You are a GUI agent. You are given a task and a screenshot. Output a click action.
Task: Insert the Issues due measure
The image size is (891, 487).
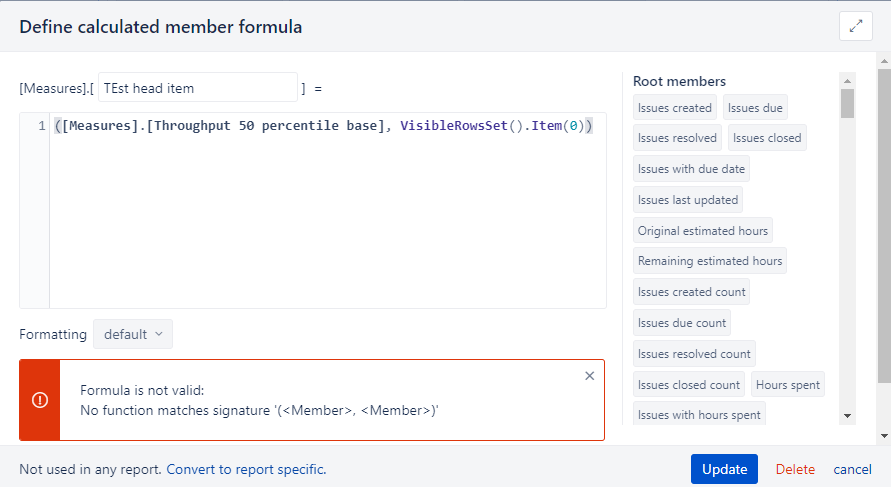click(x=755, y=107)
